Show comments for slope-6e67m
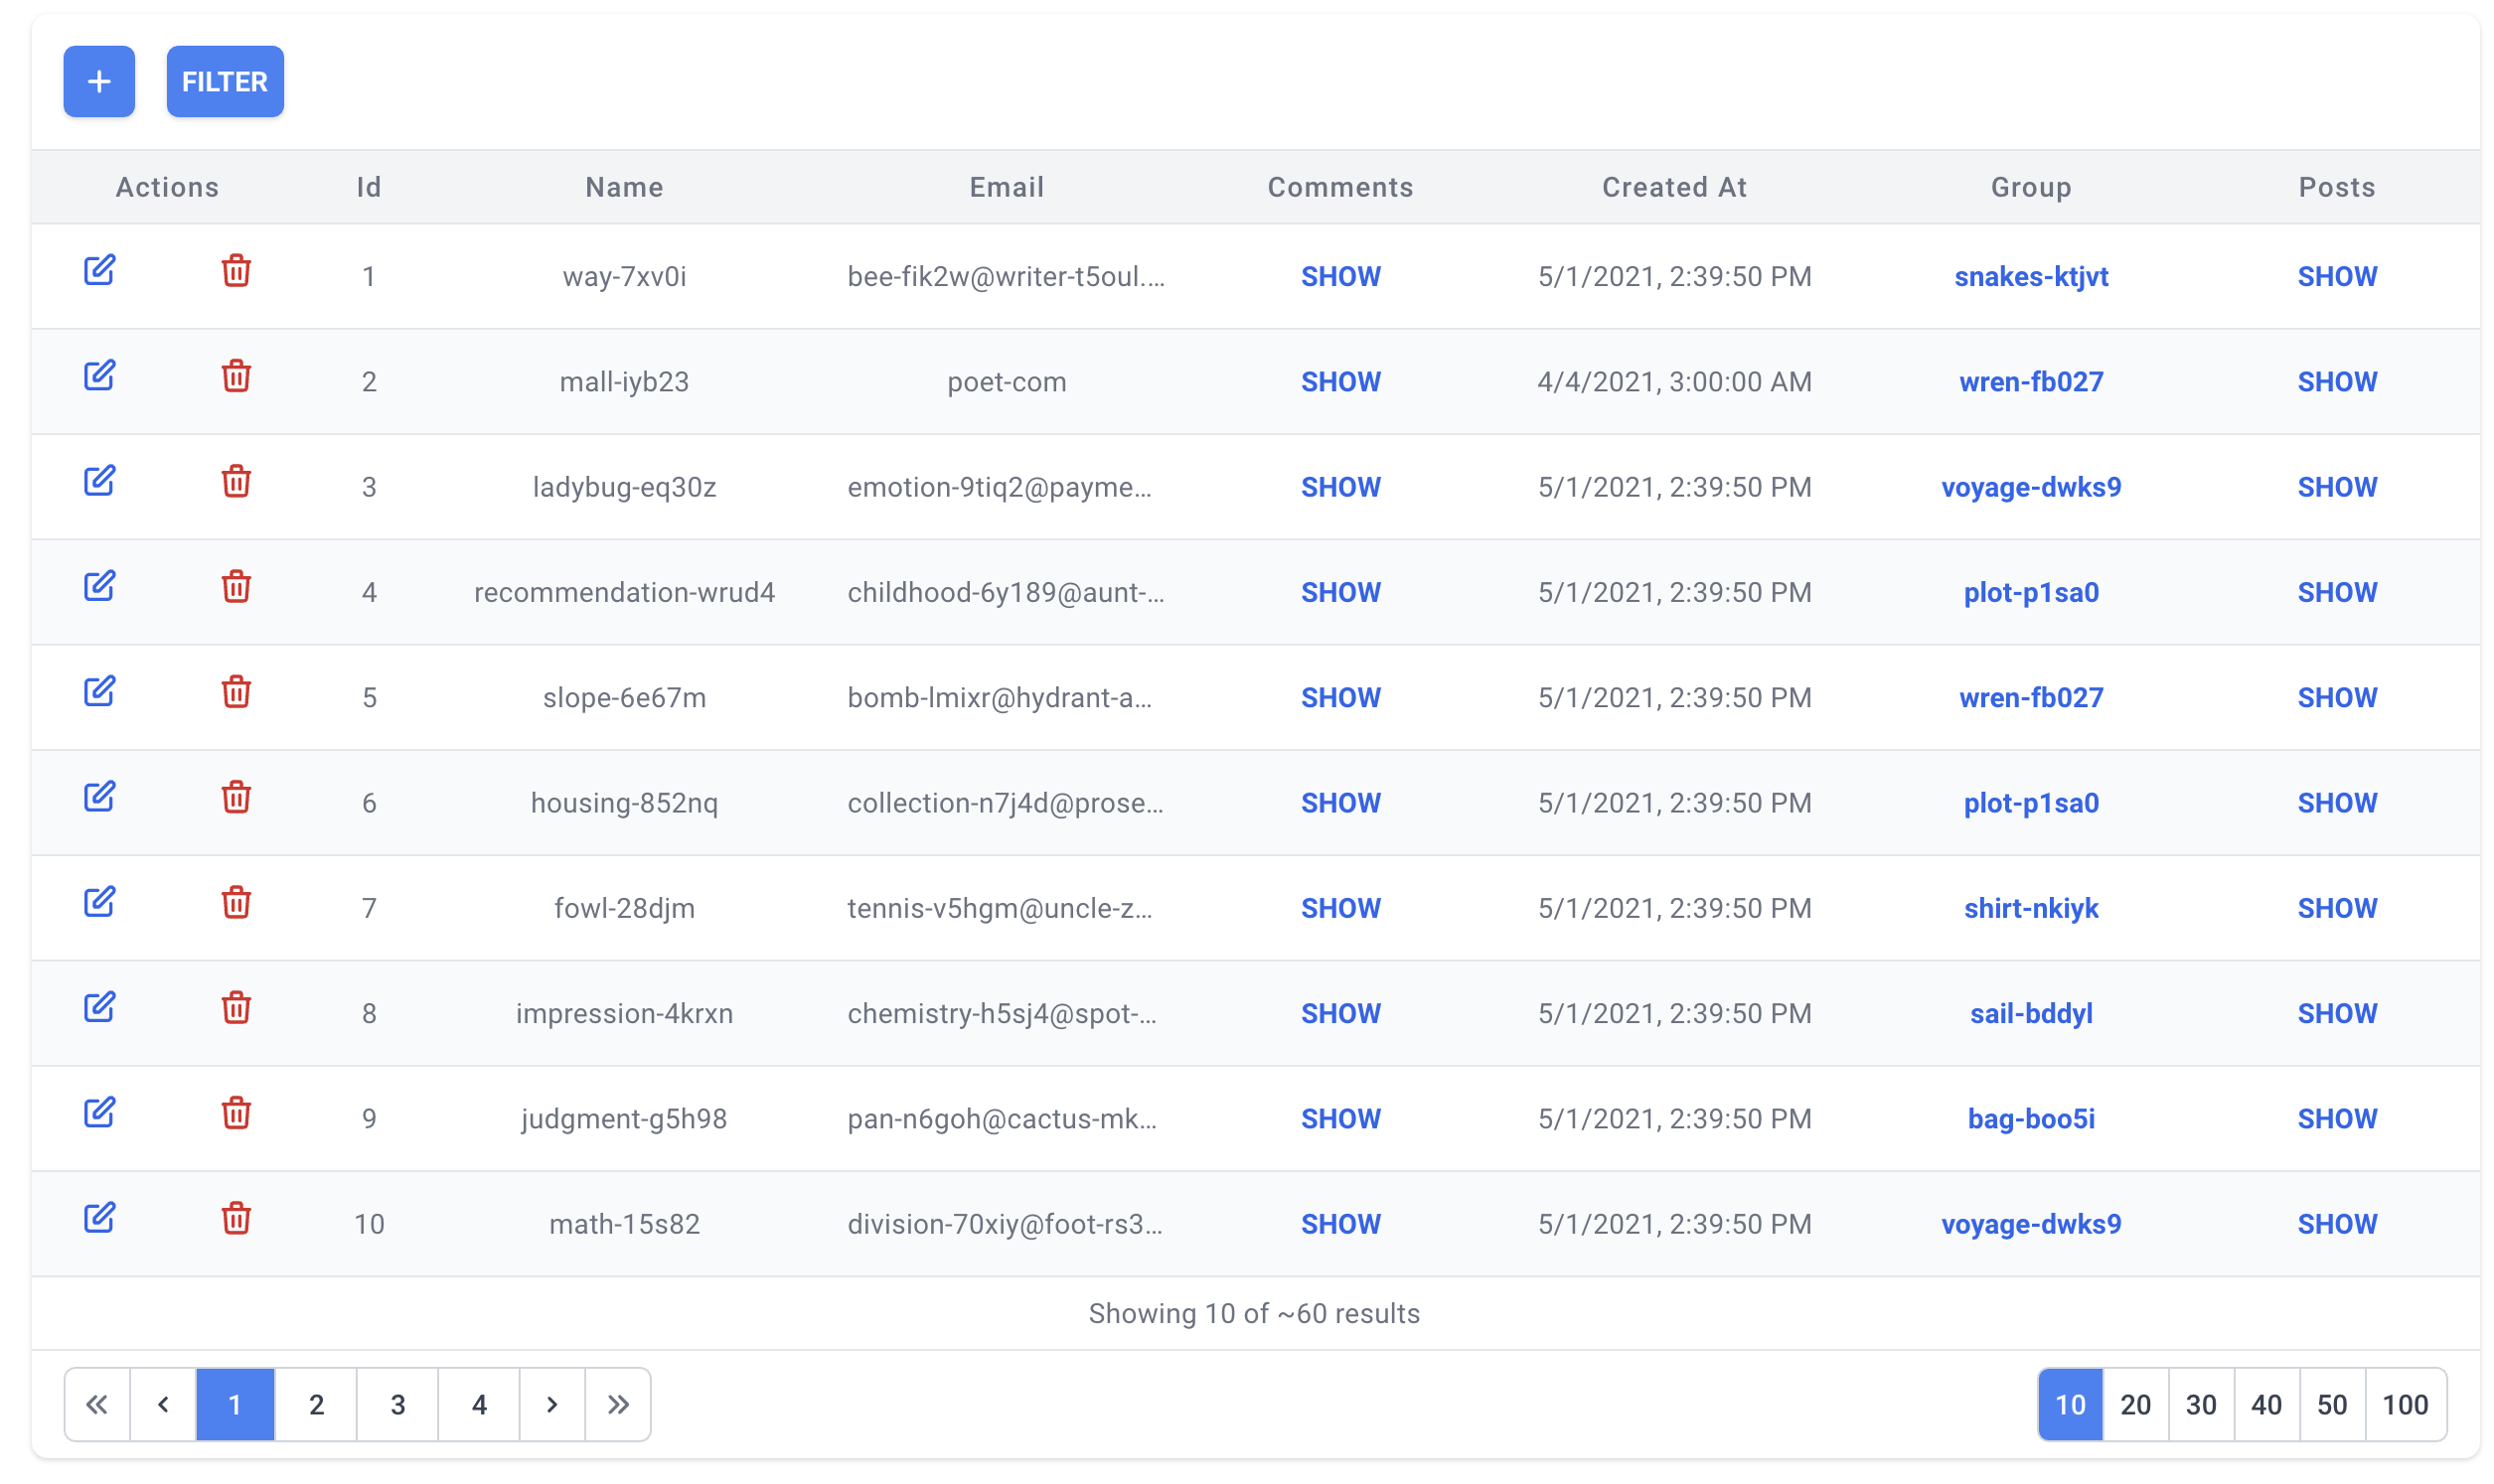Viewport: 2494px width, 1484px height. pyautogui.click(x=1340, y=697)
